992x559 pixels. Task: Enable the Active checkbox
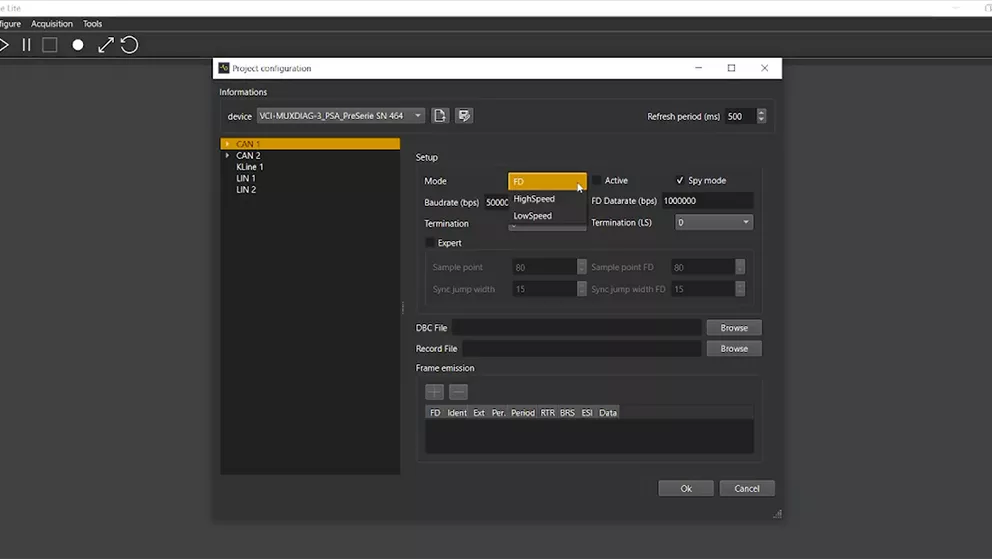coord(597,181)
